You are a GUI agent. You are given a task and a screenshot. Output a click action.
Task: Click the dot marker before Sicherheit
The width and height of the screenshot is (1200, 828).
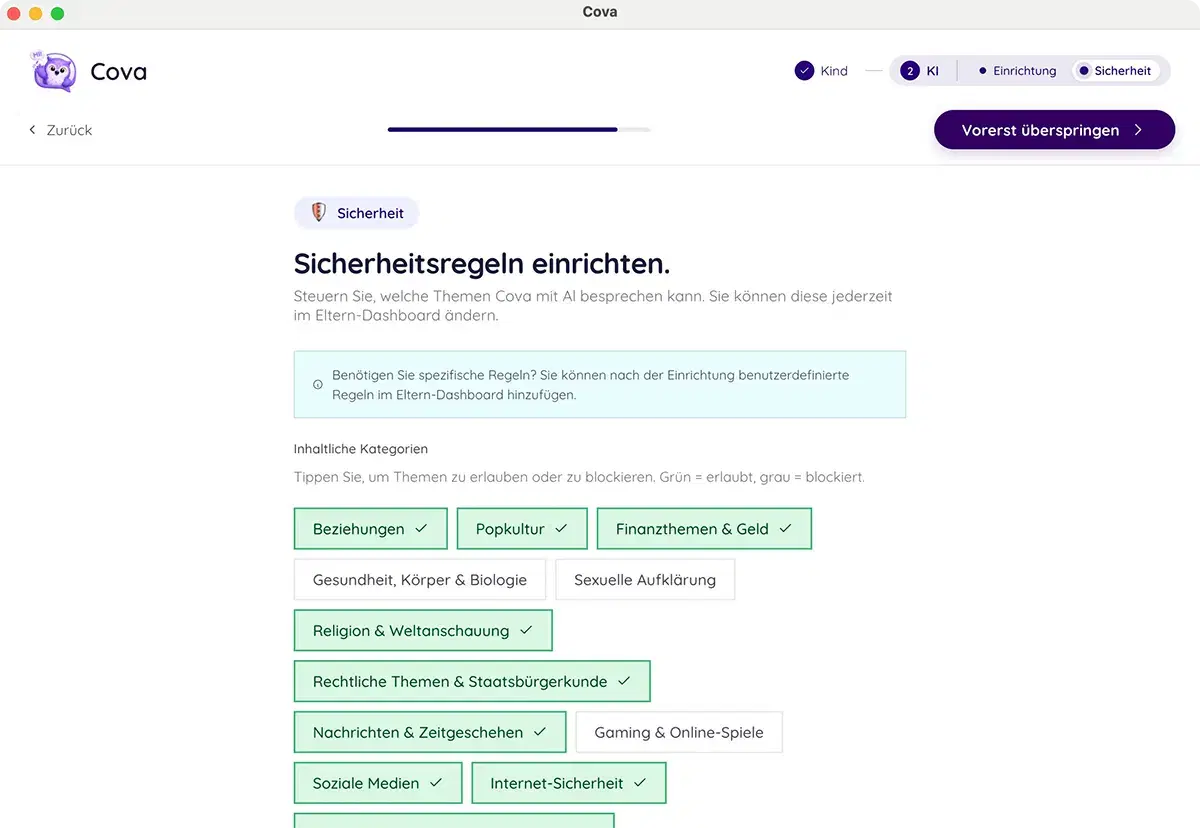[1084, 71]
